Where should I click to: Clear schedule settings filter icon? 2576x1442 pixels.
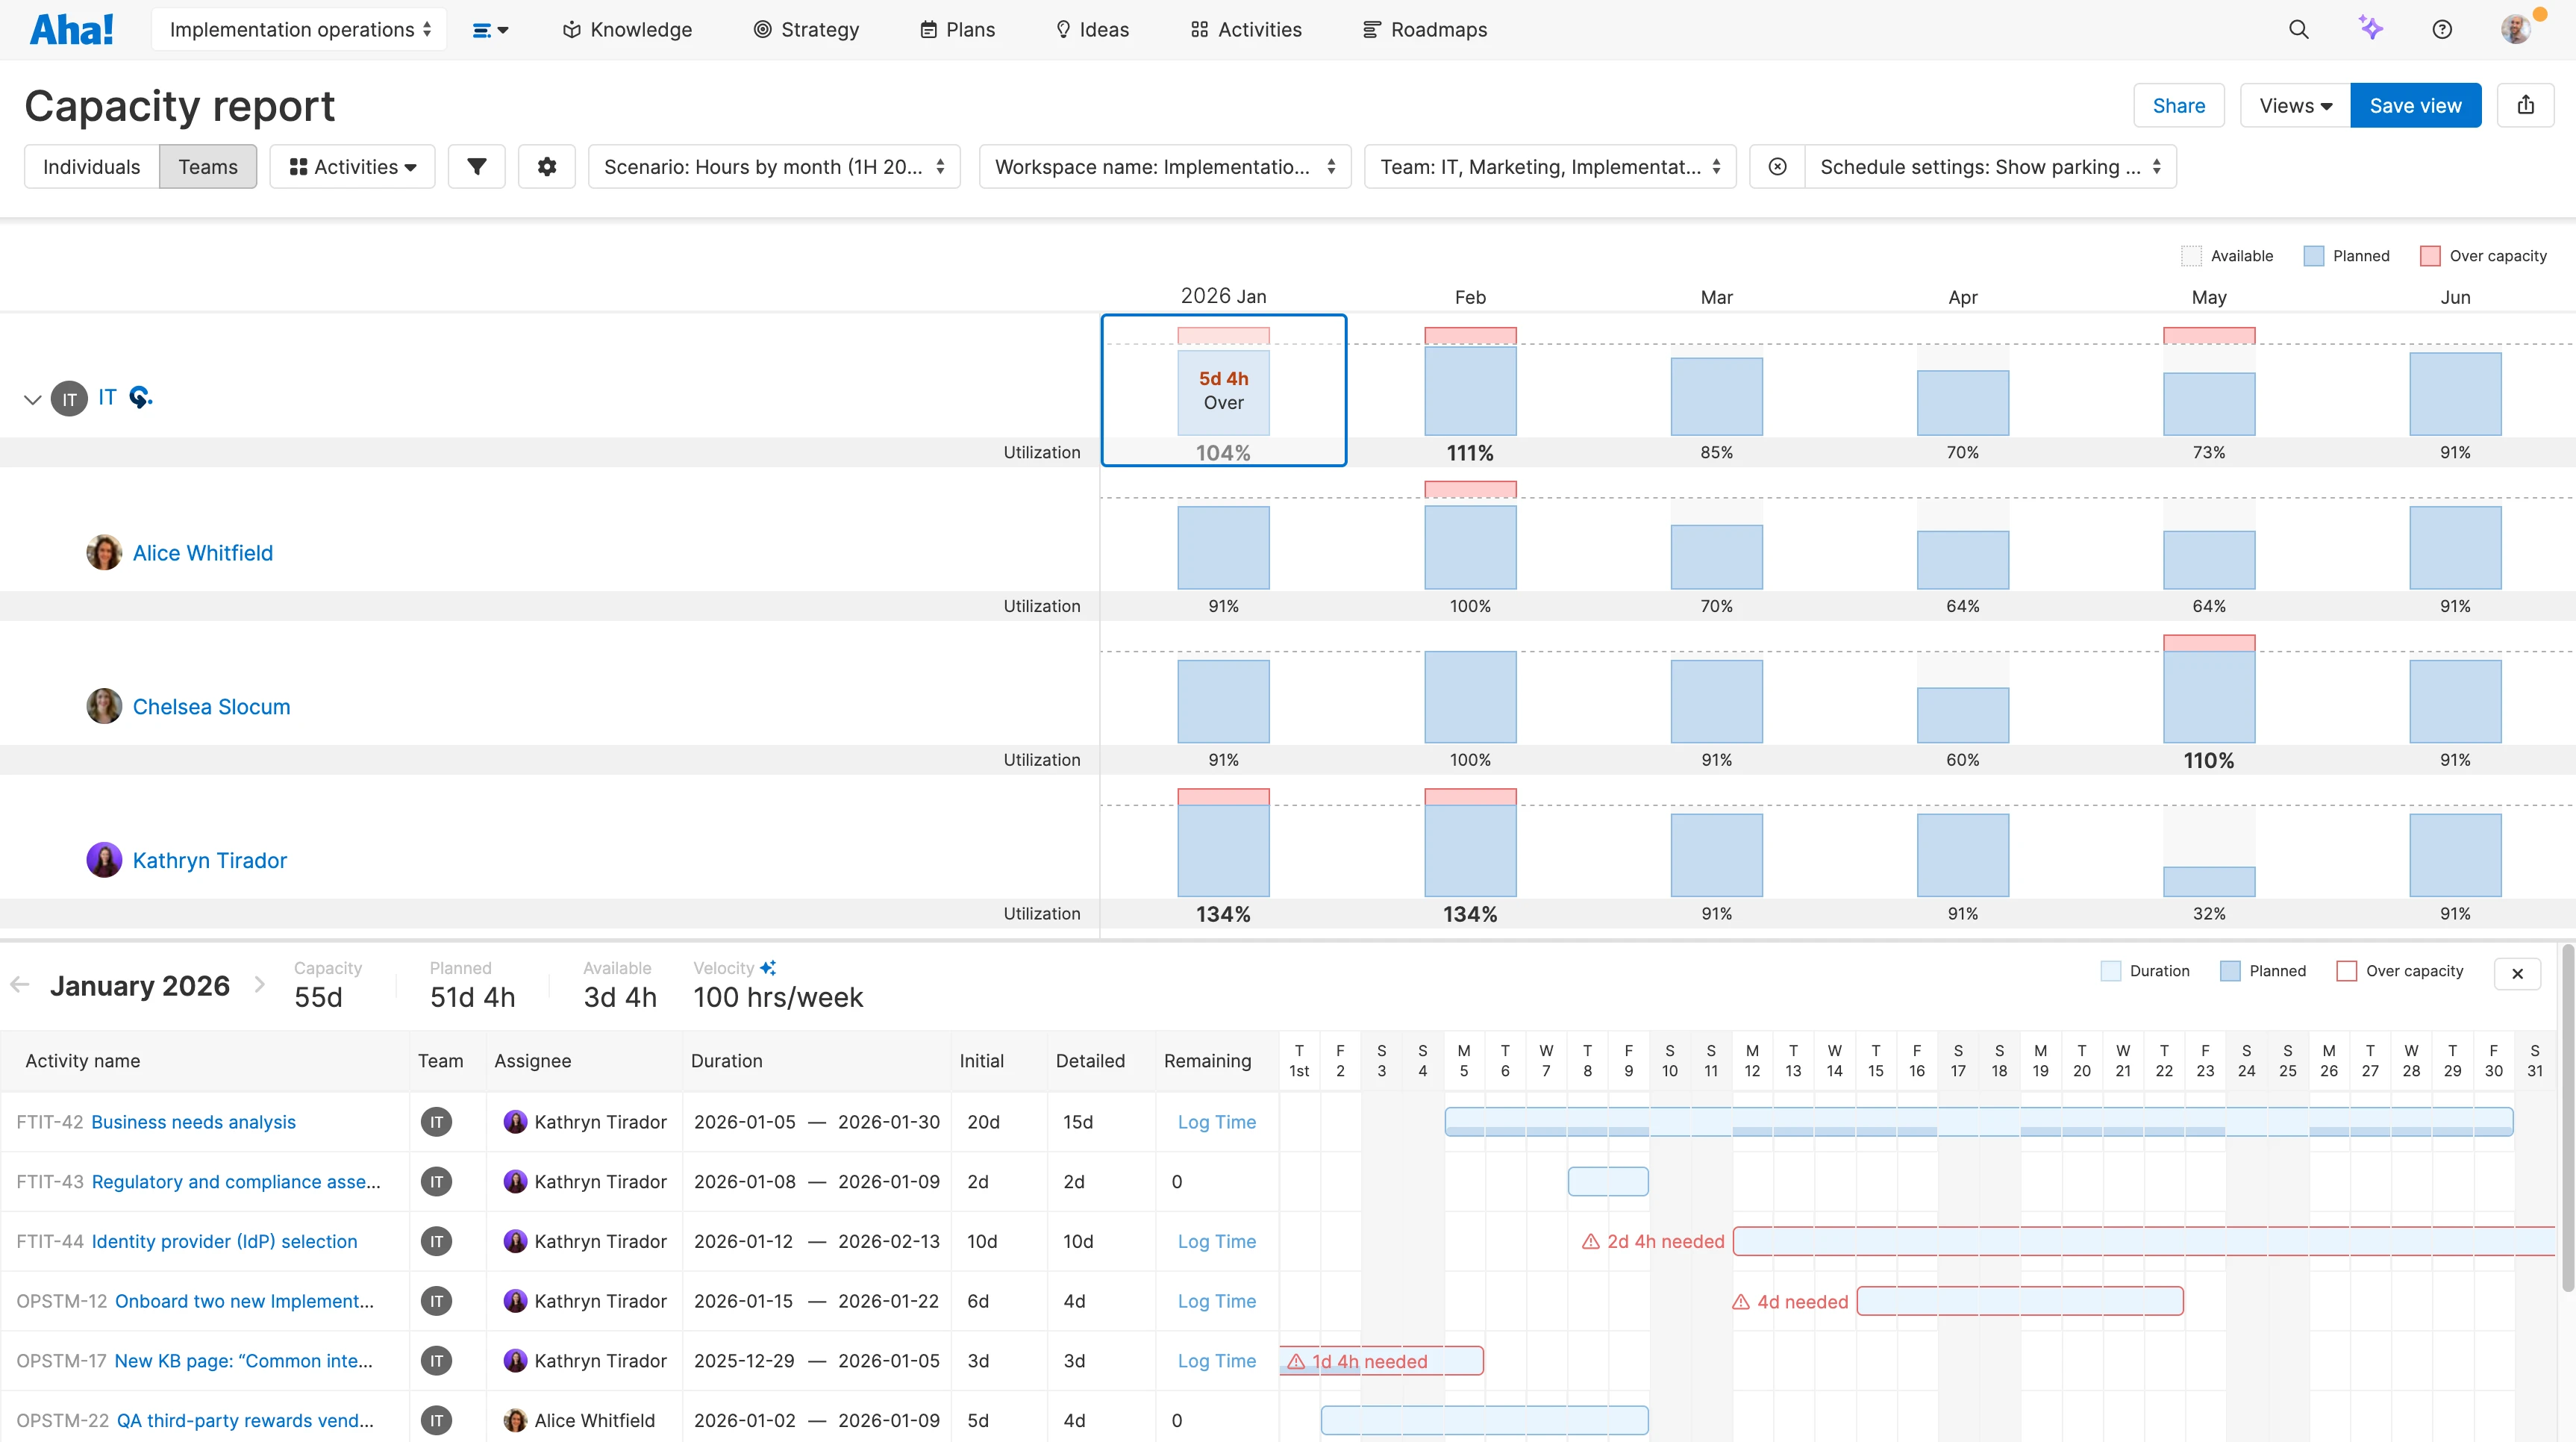[1777, 167]
